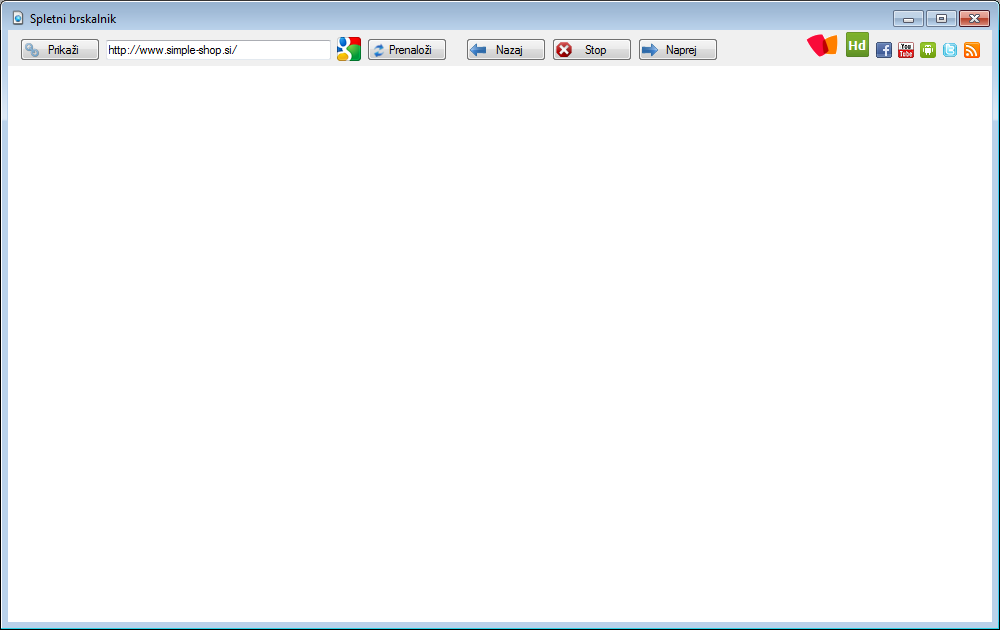Open Google search icon
Image resolution: width=1000 pixels, height=630 pixels.
[x=349, y=49]
